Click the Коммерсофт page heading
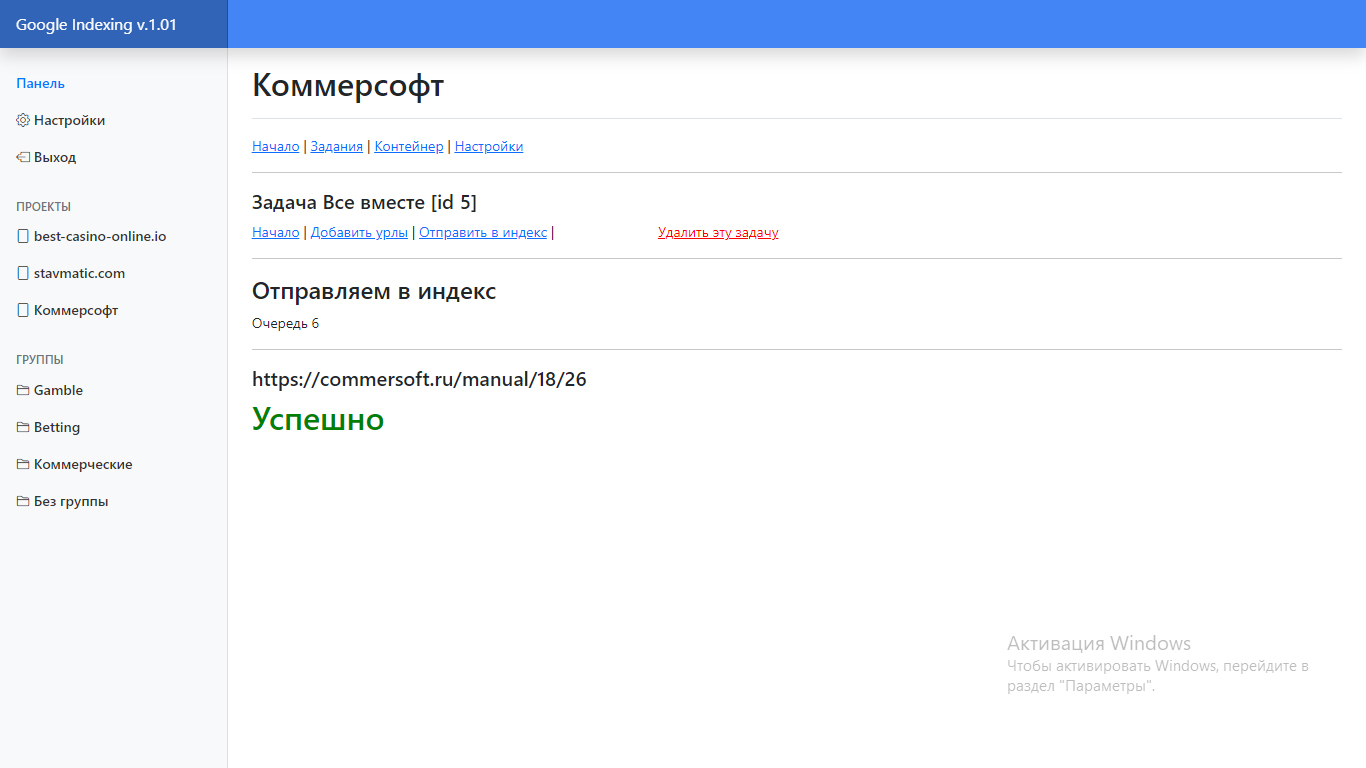 tap(348, 85)
